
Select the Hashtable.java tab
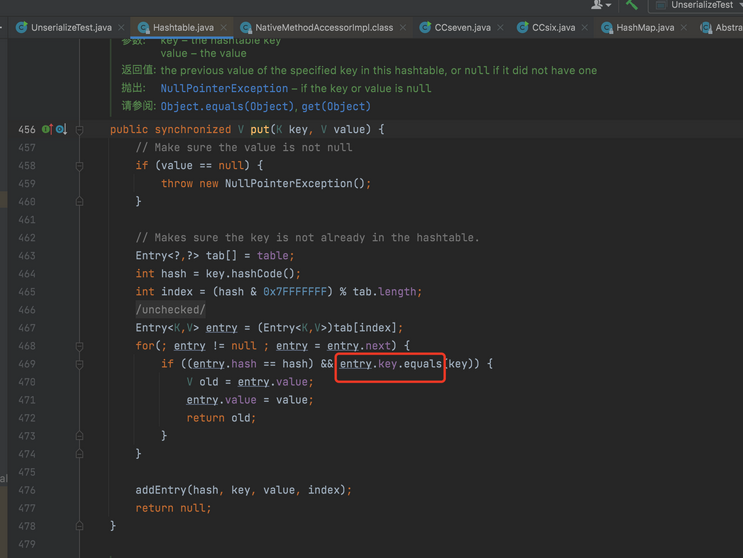pos(183,27)
